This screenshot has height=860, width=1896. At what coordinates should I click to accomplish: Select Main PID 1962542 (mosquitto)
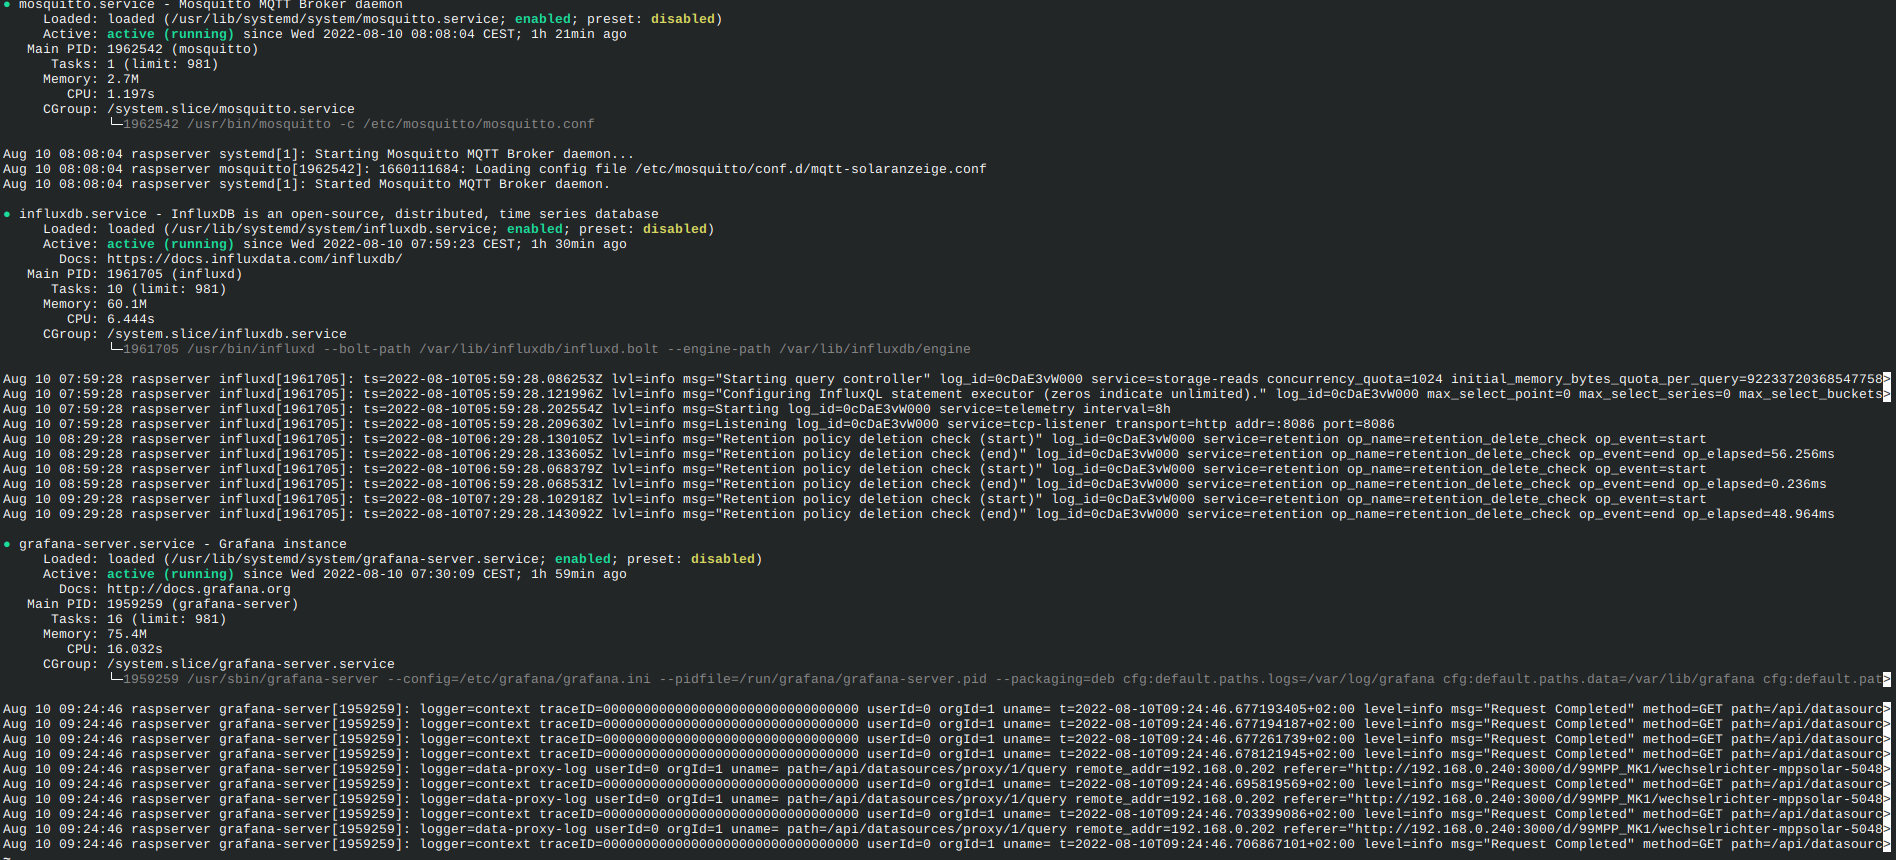(x=183, y=49)
